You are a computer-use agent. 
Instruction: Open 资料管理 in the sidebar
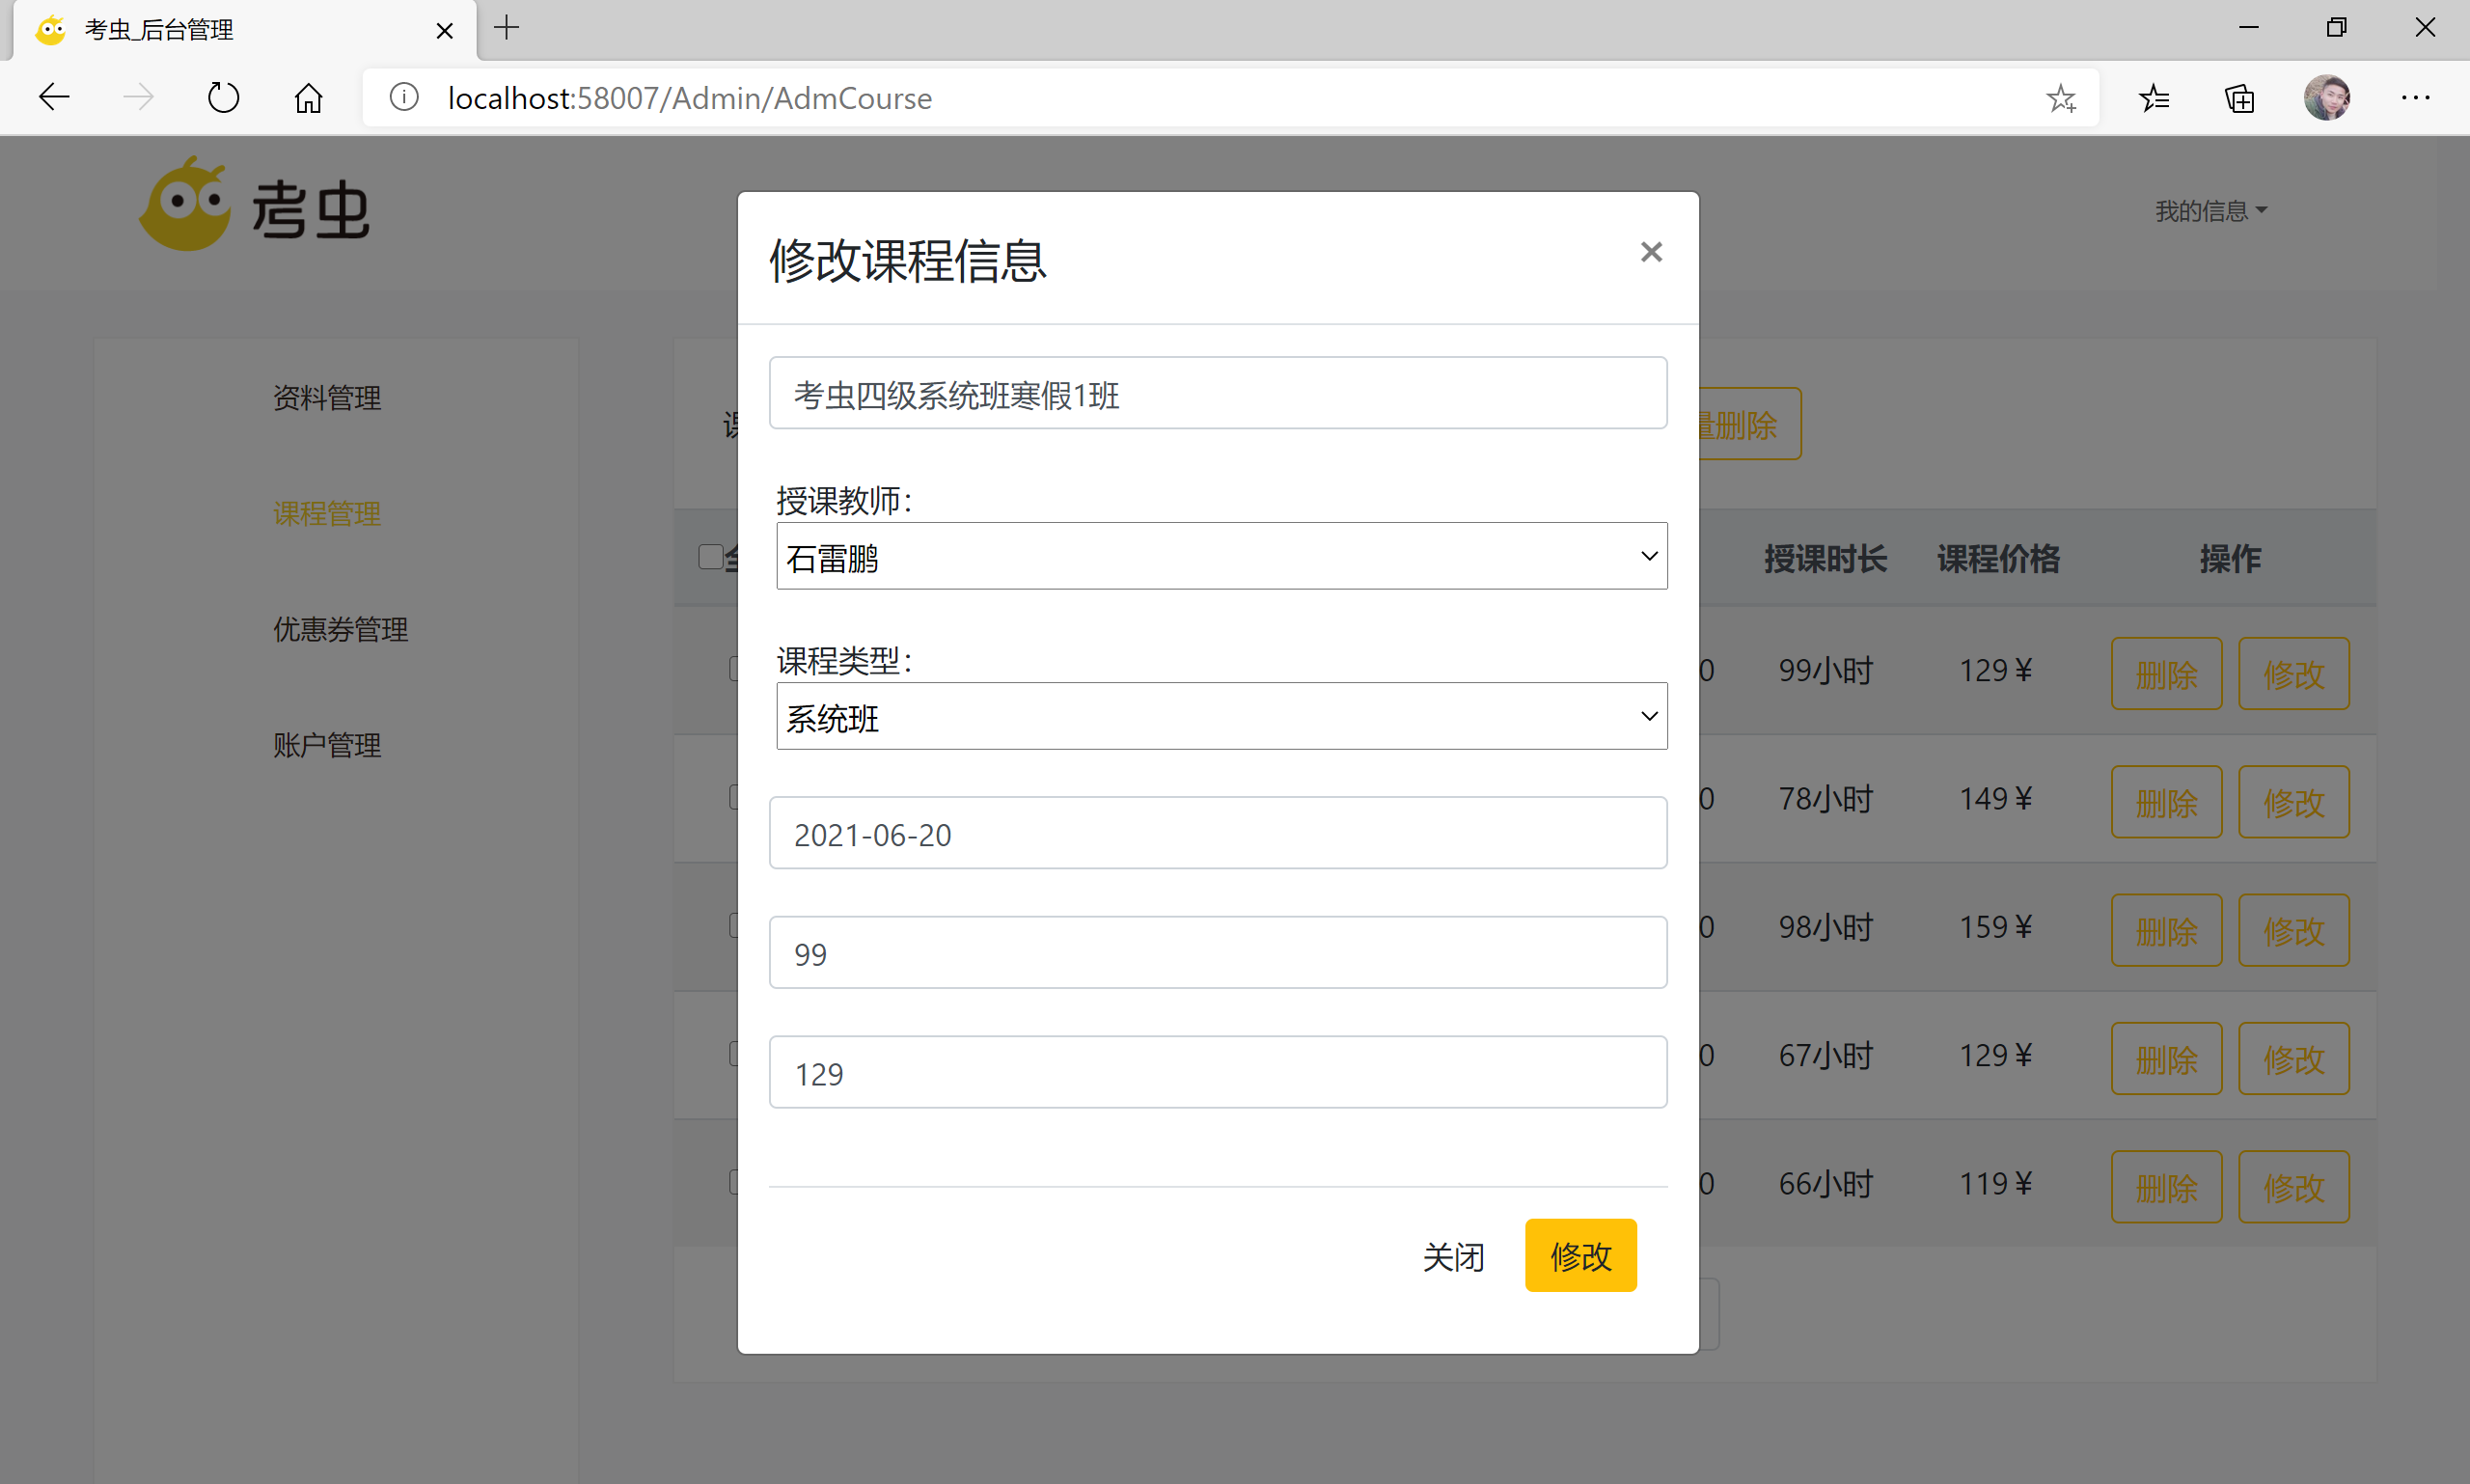click(x=327, y=398)
